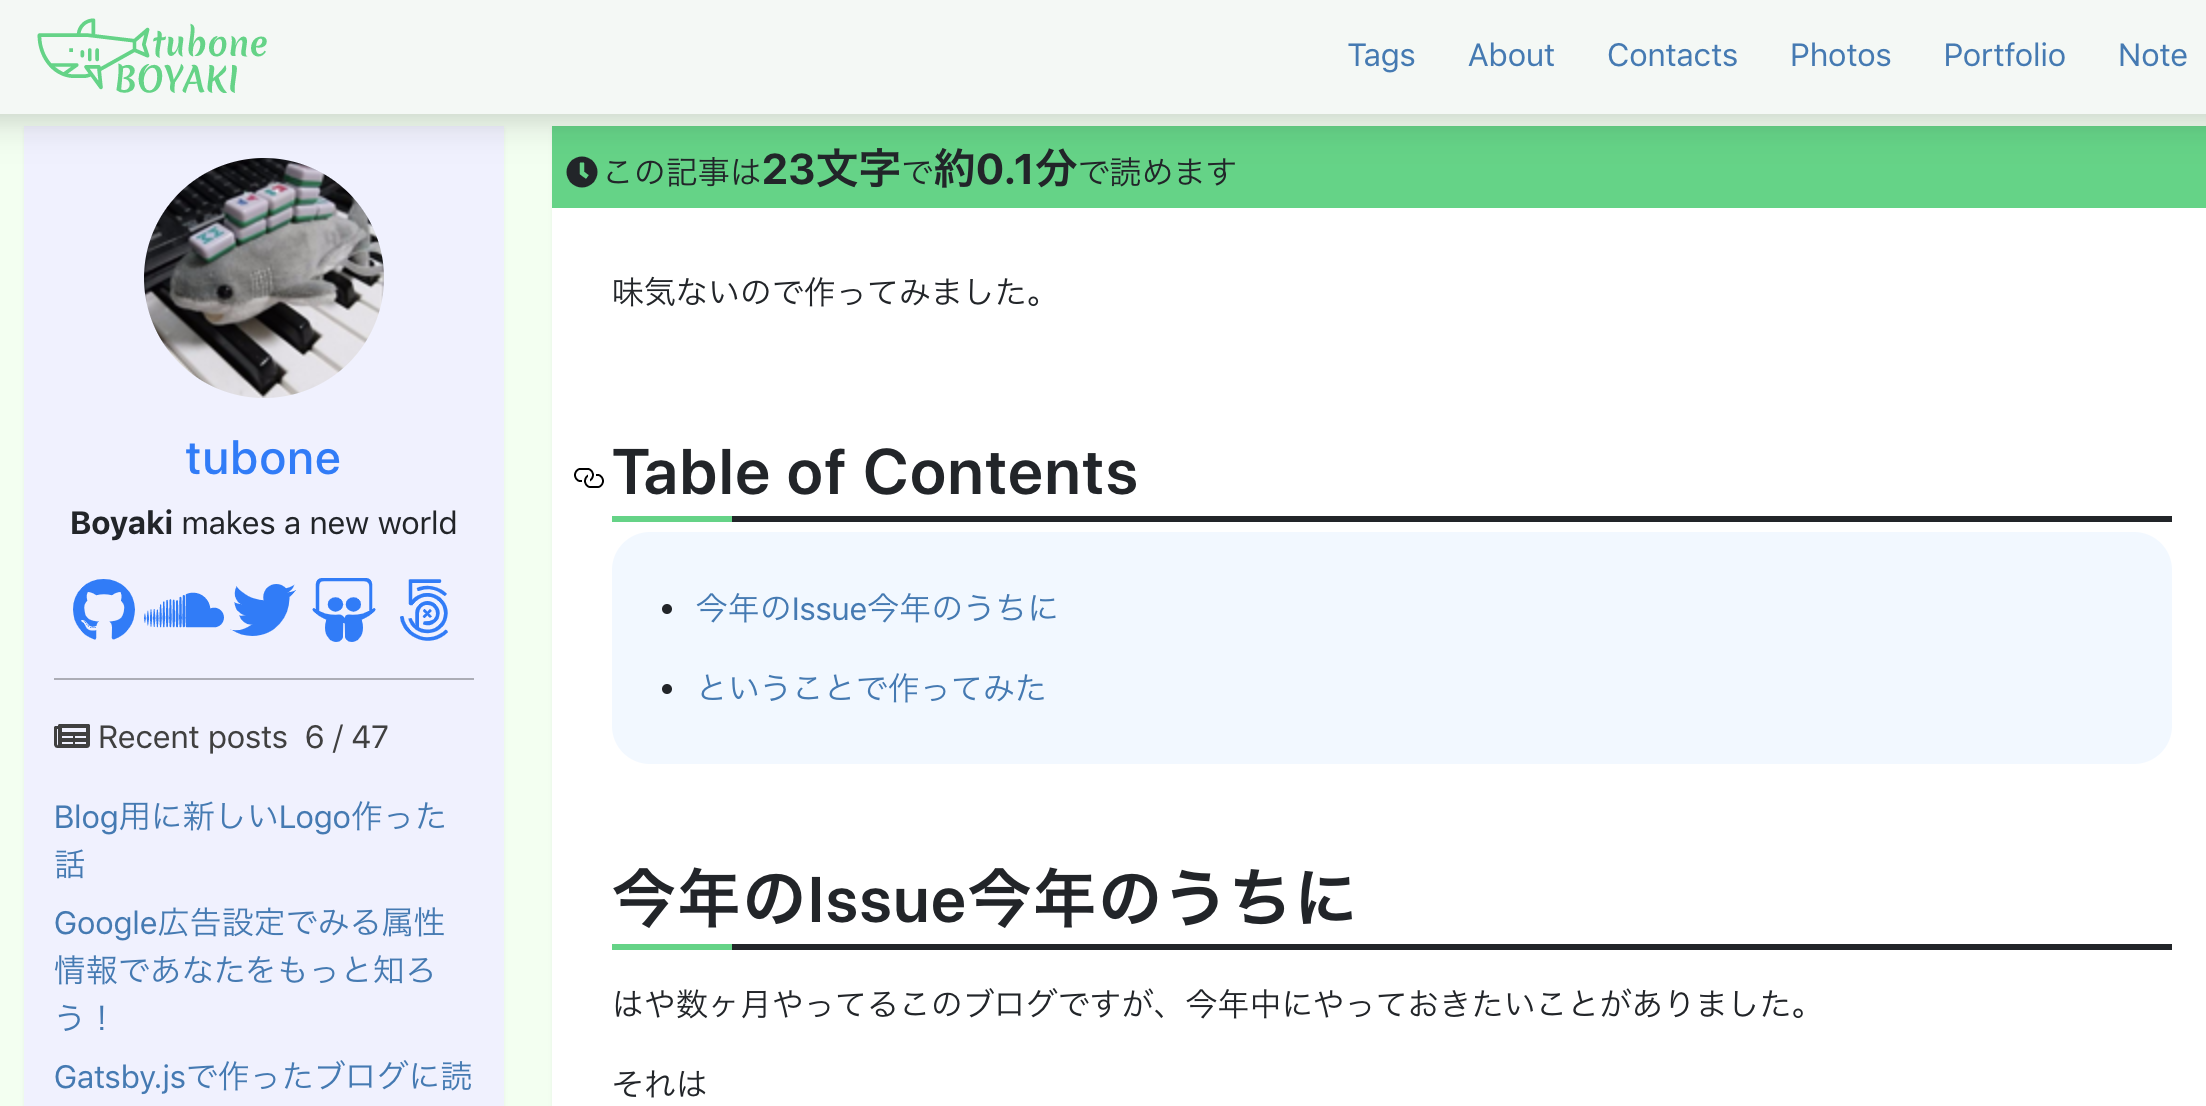Click the tubone author name link
Viewport: 2206px width, 1106px height.
[263, 458]
